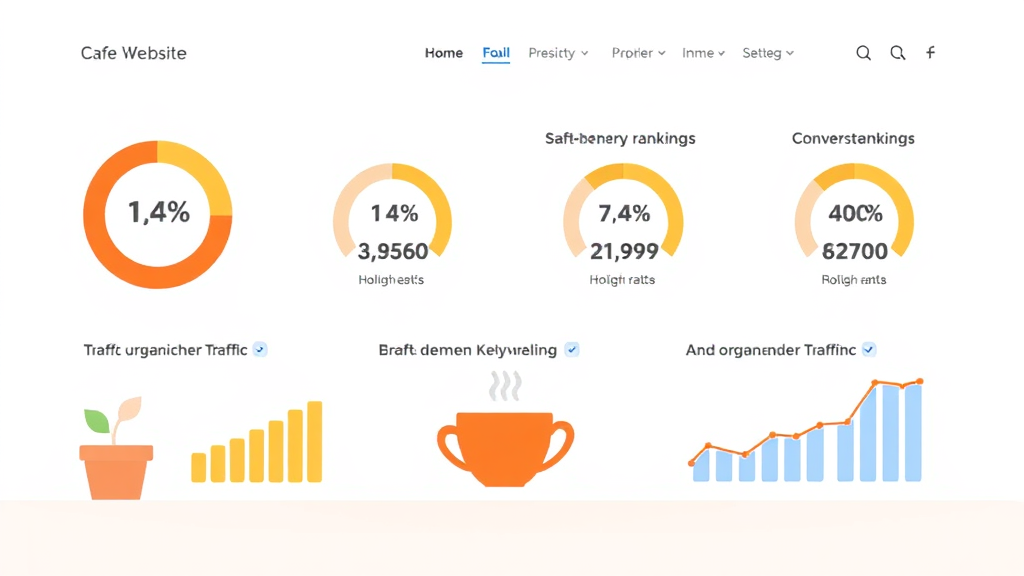This screenshot has width=1024, height=576.
Task: Select the yellow bar chart beside the plant
Action: pos(257,440)
